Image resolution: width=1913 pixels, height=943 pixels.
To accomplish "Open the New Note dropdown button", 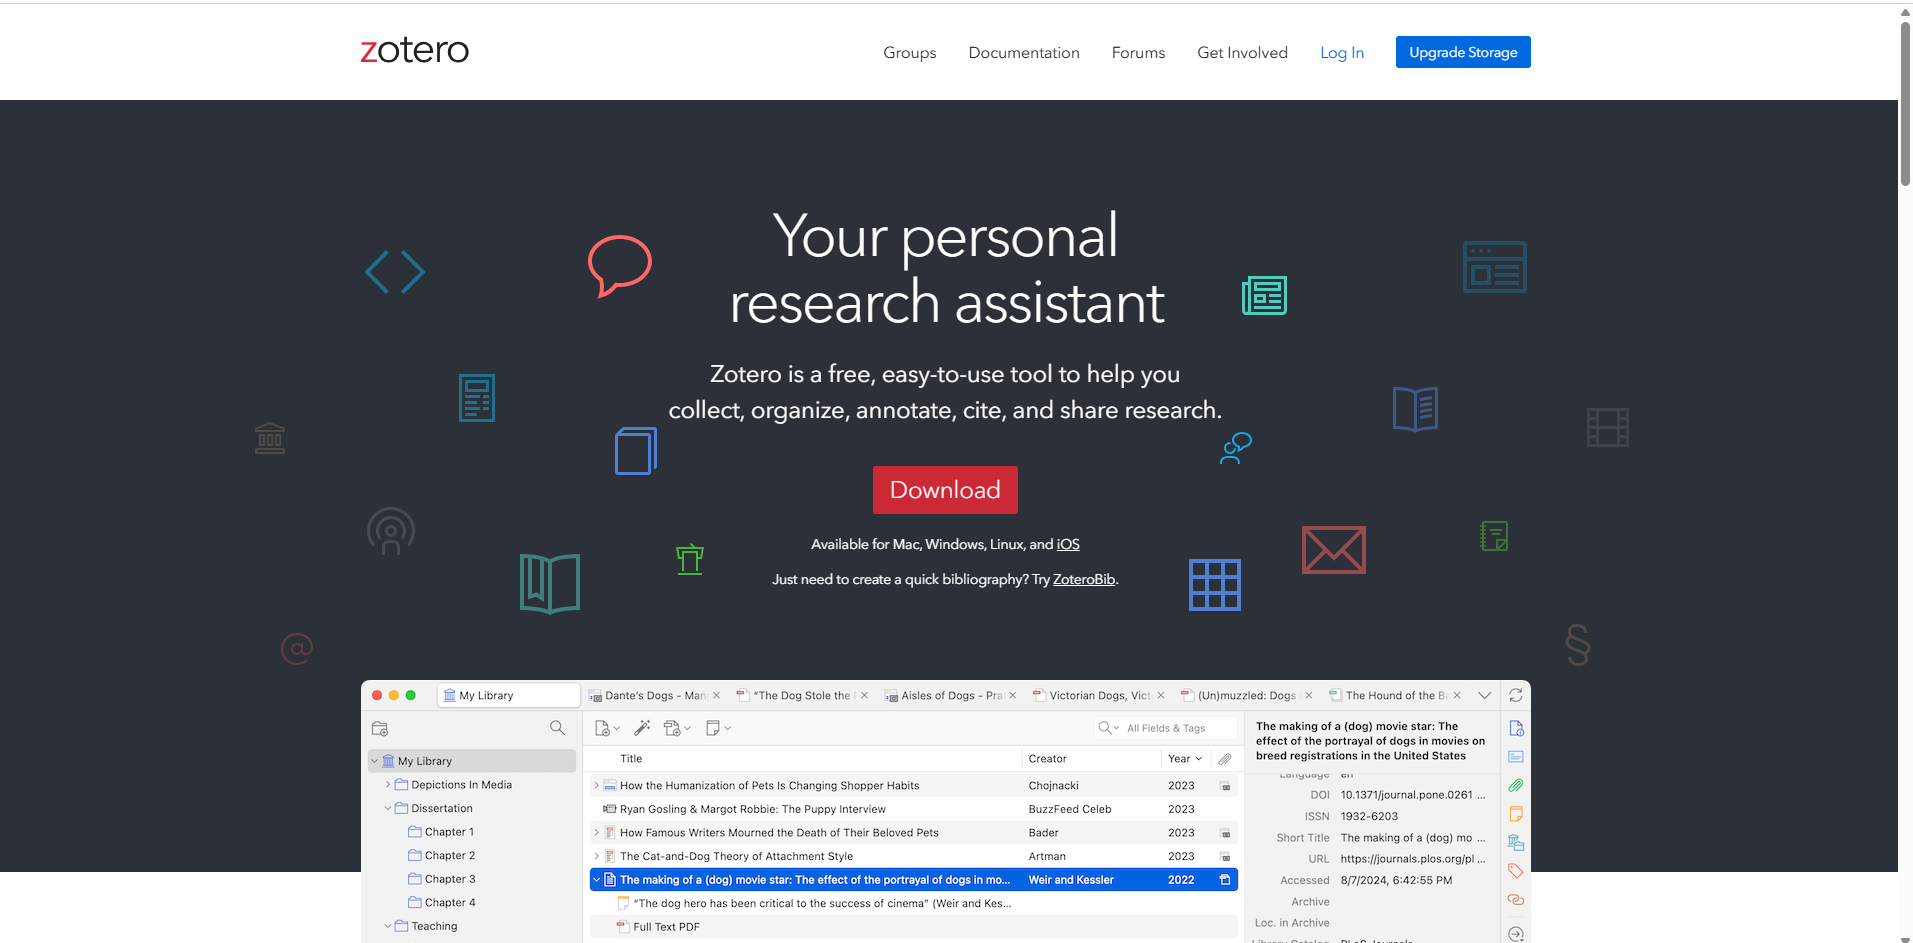I will pos(718,728).
